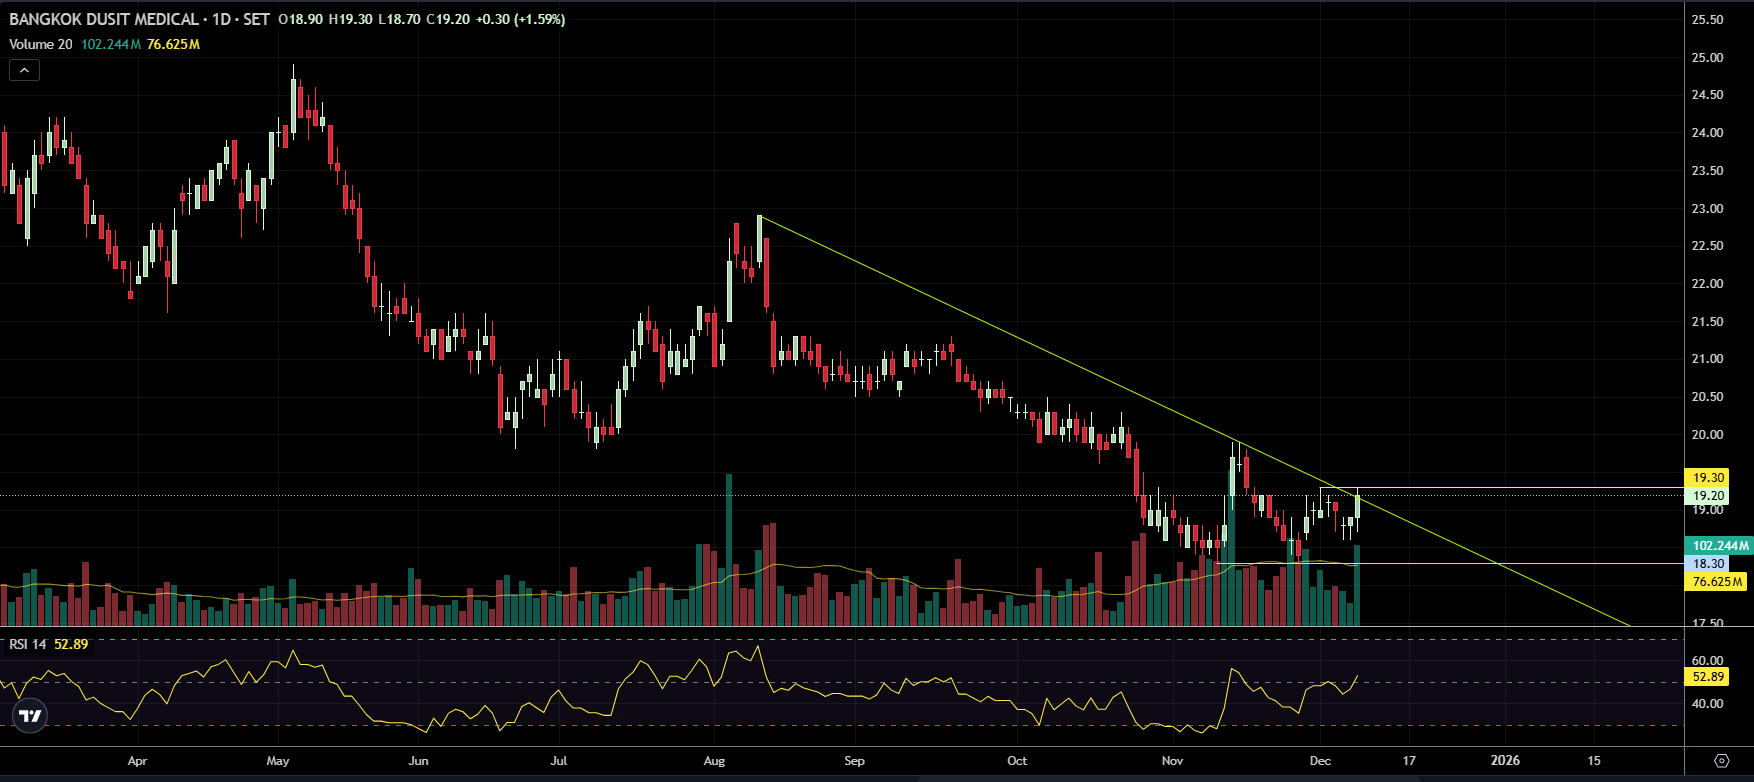Click the Aug label on the time axis
The height and width of the screenshot is (782, 1754).
click(714, 761)
